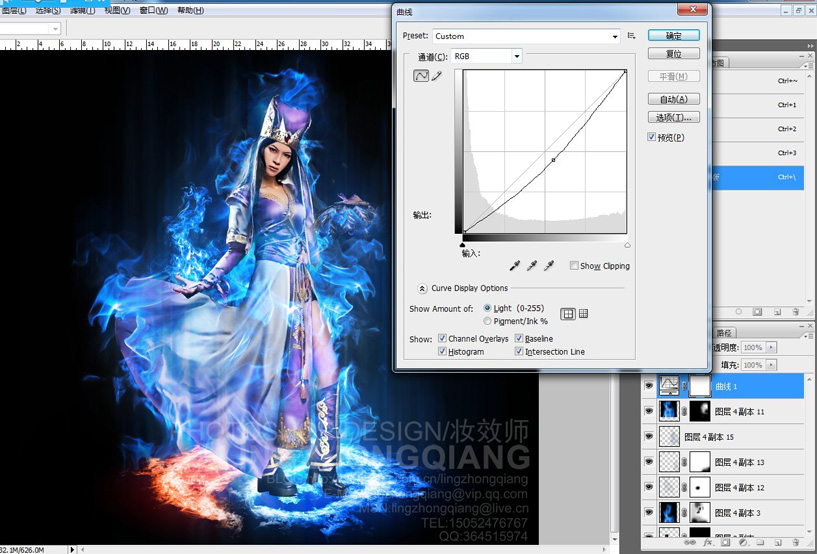Hide layer 图层 4 副本 13
The height and width of the screenshot is (554, 817).
[x=649, y=462]
